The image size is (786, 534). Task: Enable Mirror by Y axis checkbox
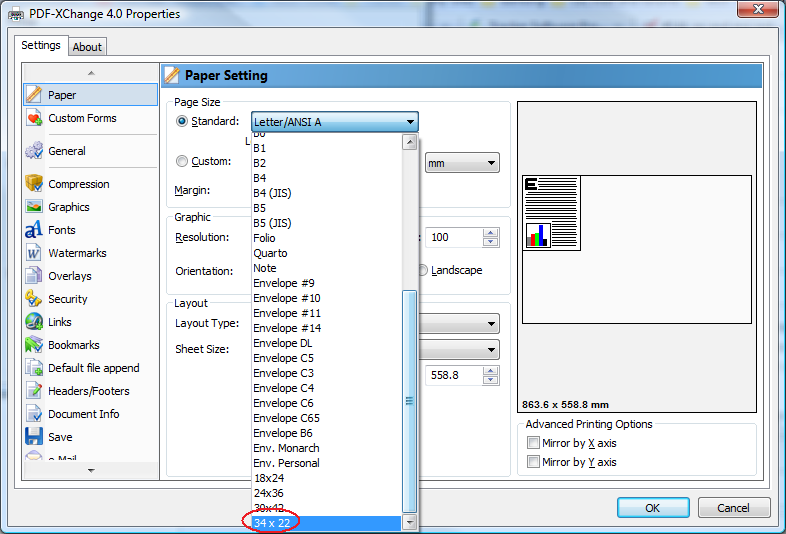click(x=533, y=462)
